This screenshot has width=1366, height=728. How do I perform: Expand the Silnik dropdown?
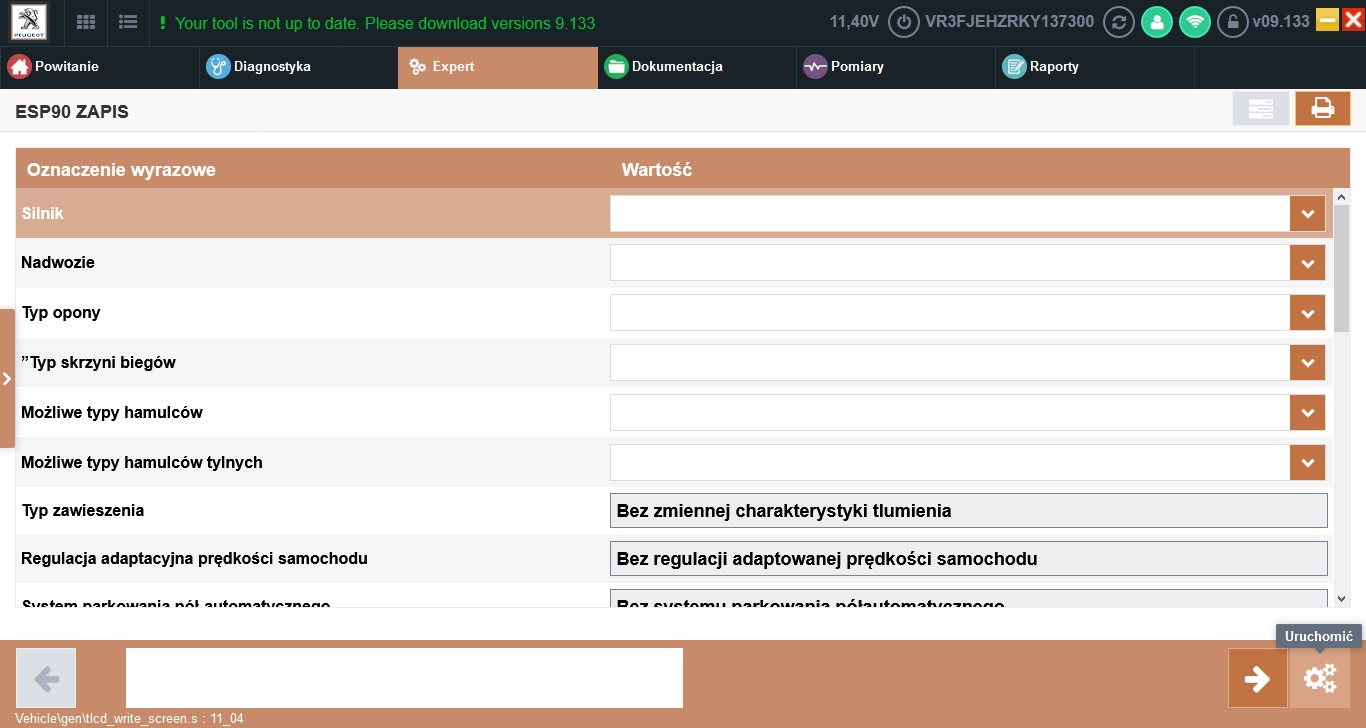[x=1307, y=214]
